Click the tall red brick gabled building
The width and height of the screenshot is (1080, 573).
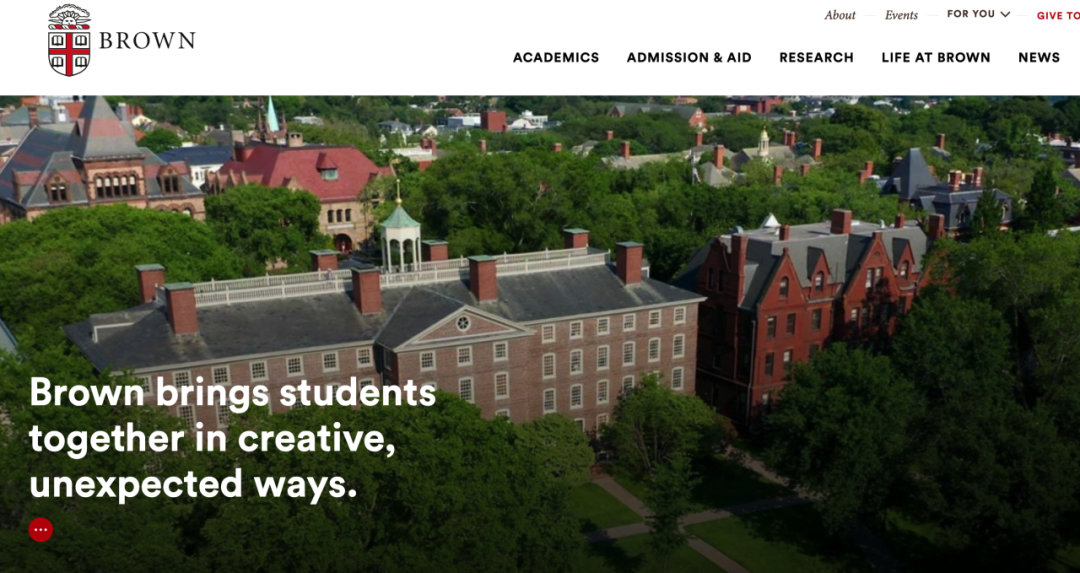[x=813, y=303]
